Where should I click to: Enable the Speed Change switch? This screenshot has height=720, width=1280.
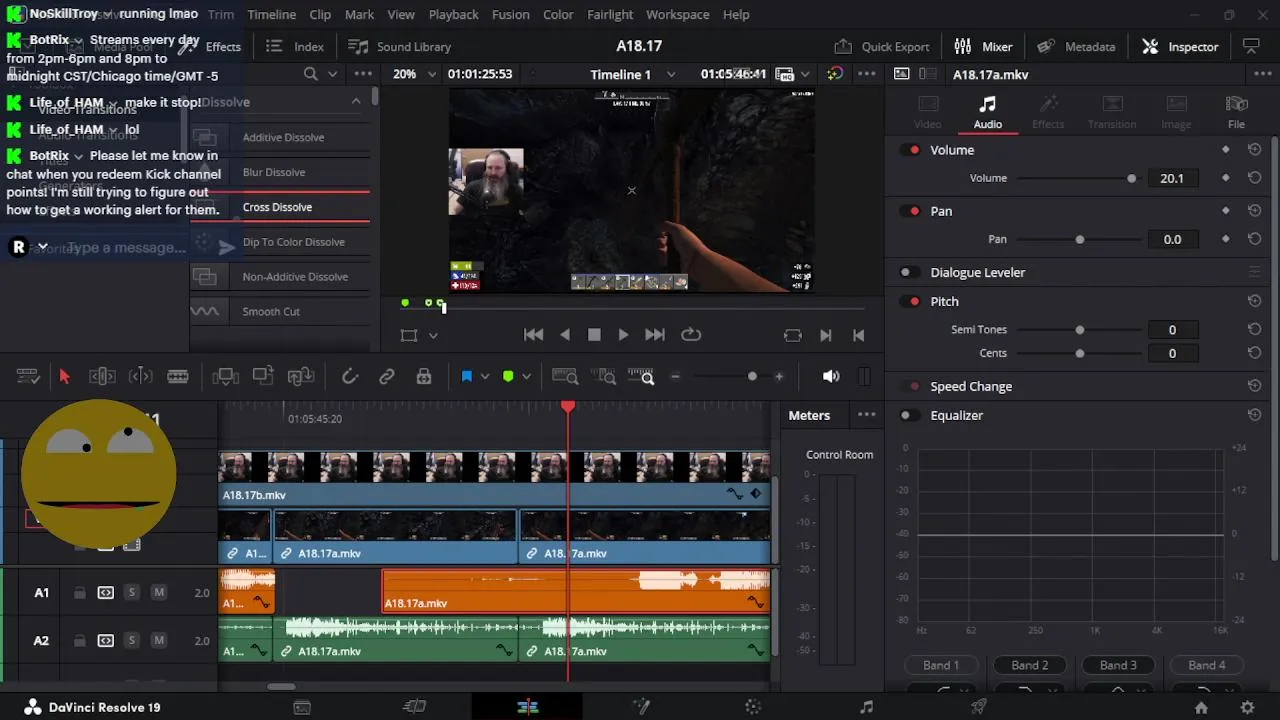pos(910,386)
